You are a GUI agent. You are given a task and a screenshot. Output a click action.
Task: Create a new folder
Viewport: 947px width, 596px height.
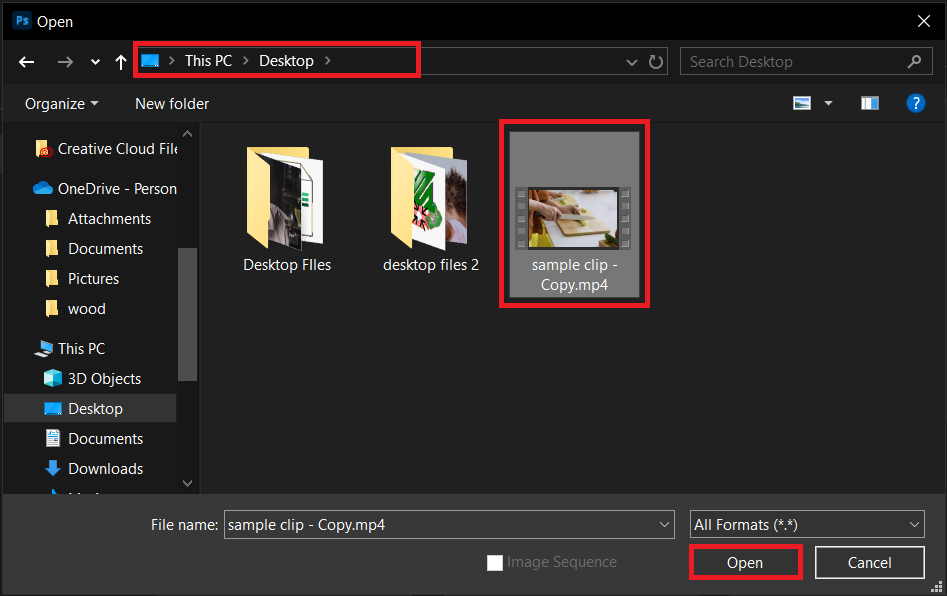(171, 103)
